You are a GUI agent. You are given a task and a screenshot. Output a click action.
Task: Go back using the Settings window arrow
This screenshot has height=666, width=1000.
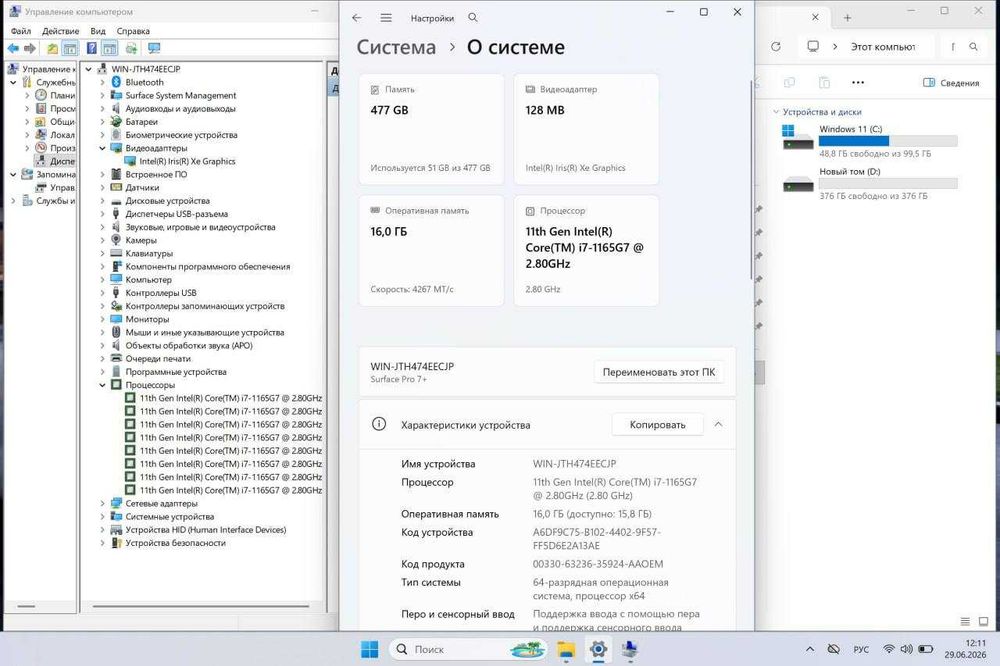(x=357, y=18)
